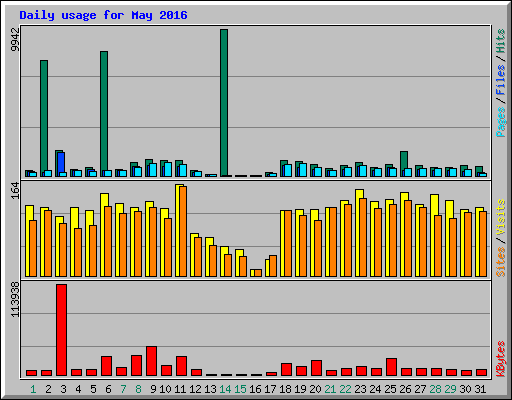Click the red KBytes bar for day 20
The image size is (512, 400).
(316, 368)
